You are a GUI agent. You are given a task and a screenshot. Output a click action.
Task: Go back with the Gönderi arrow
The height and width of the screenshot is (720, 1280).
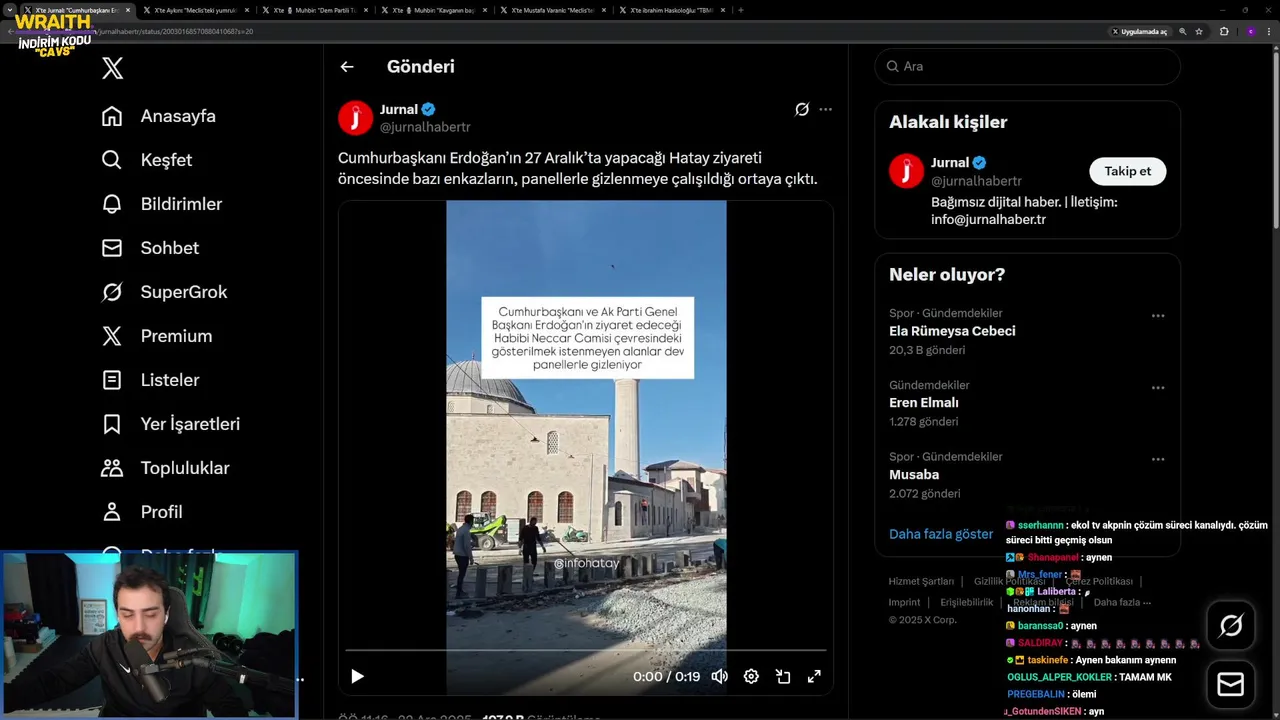tap(347, 67)
